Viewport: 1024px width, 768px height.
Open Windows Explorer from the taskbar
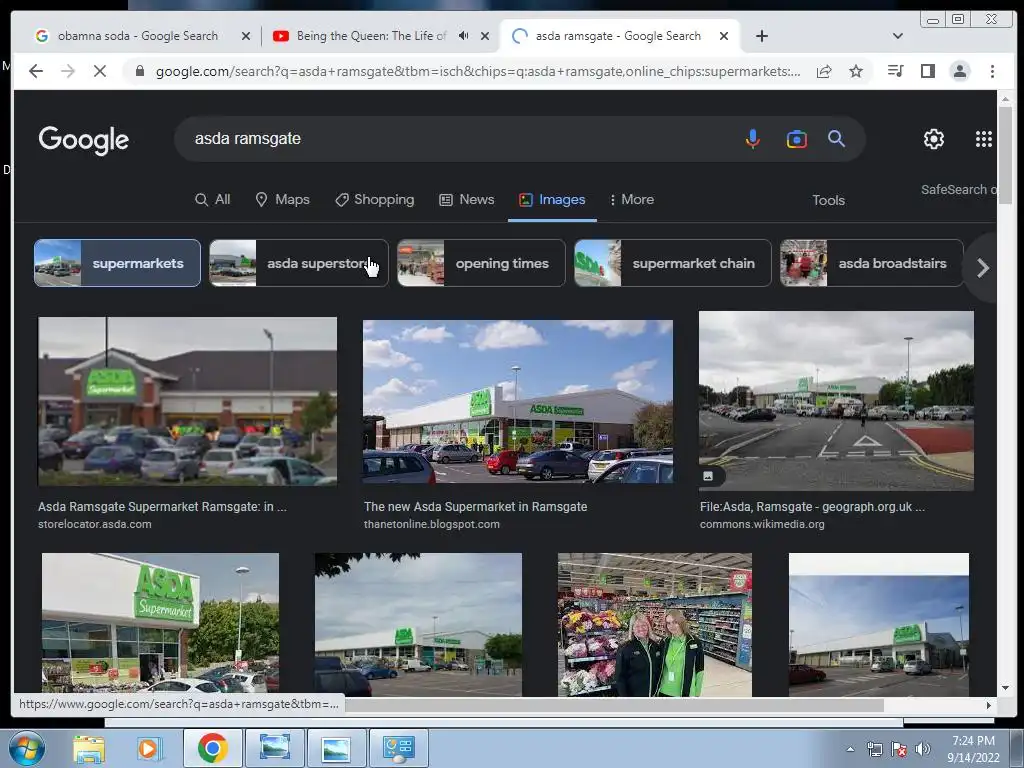(x=89, y=748)
